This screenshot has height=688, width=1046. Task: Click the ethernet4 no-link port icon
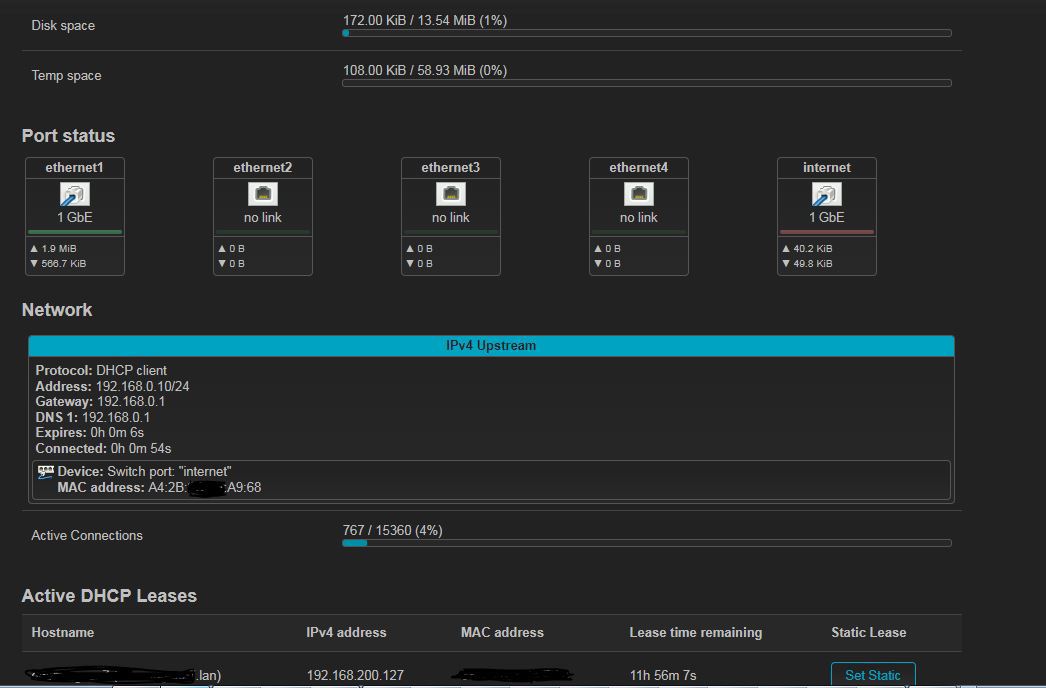pos(639,194)
